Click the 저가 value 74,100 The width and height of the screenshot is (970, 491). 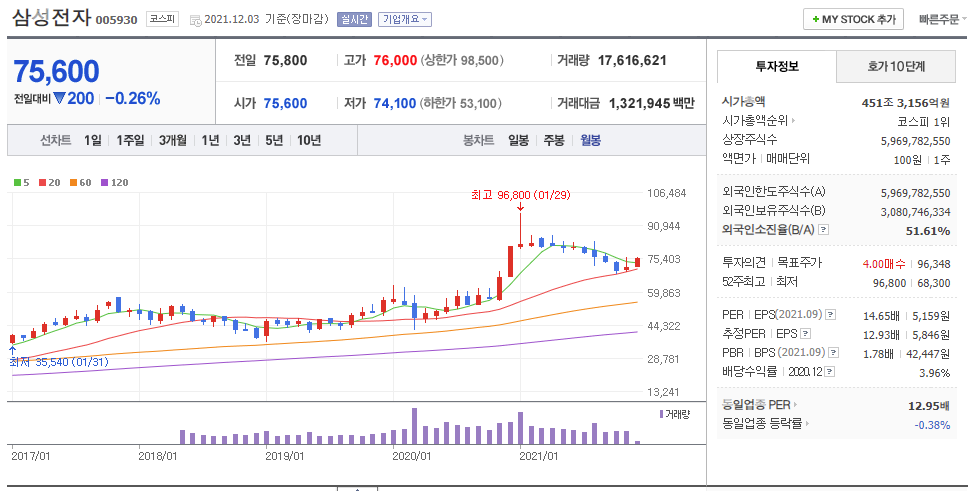click(395, 103)
